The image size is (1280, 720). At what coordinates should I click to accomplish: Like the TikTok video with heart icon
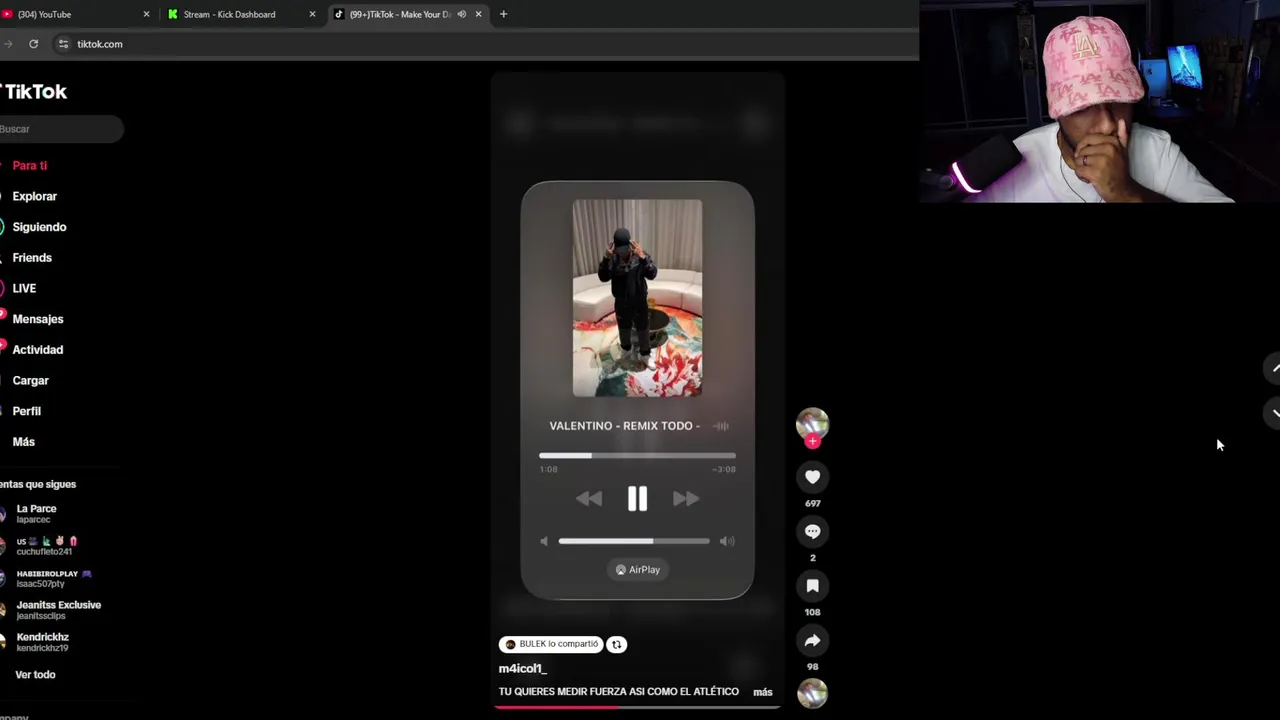coord(812,477)
